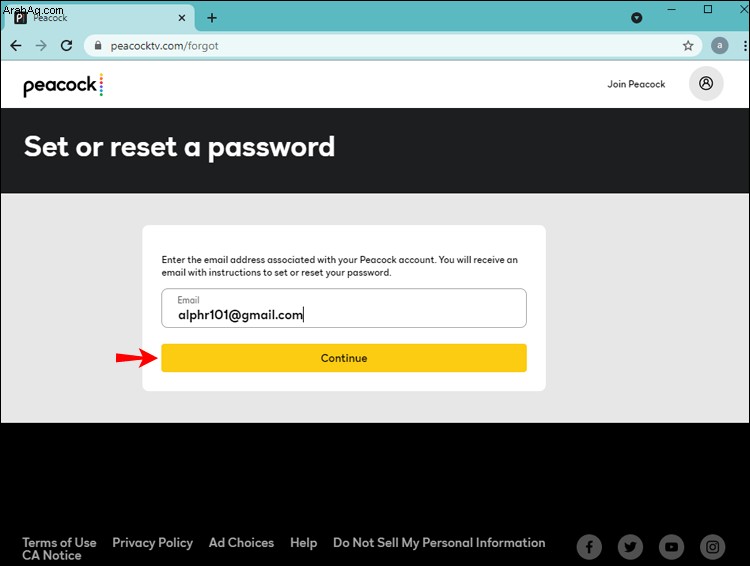This screenshot has height=566, width=750.
Task: Open the tab search dropdown arrow
Action: click(637, 18)
